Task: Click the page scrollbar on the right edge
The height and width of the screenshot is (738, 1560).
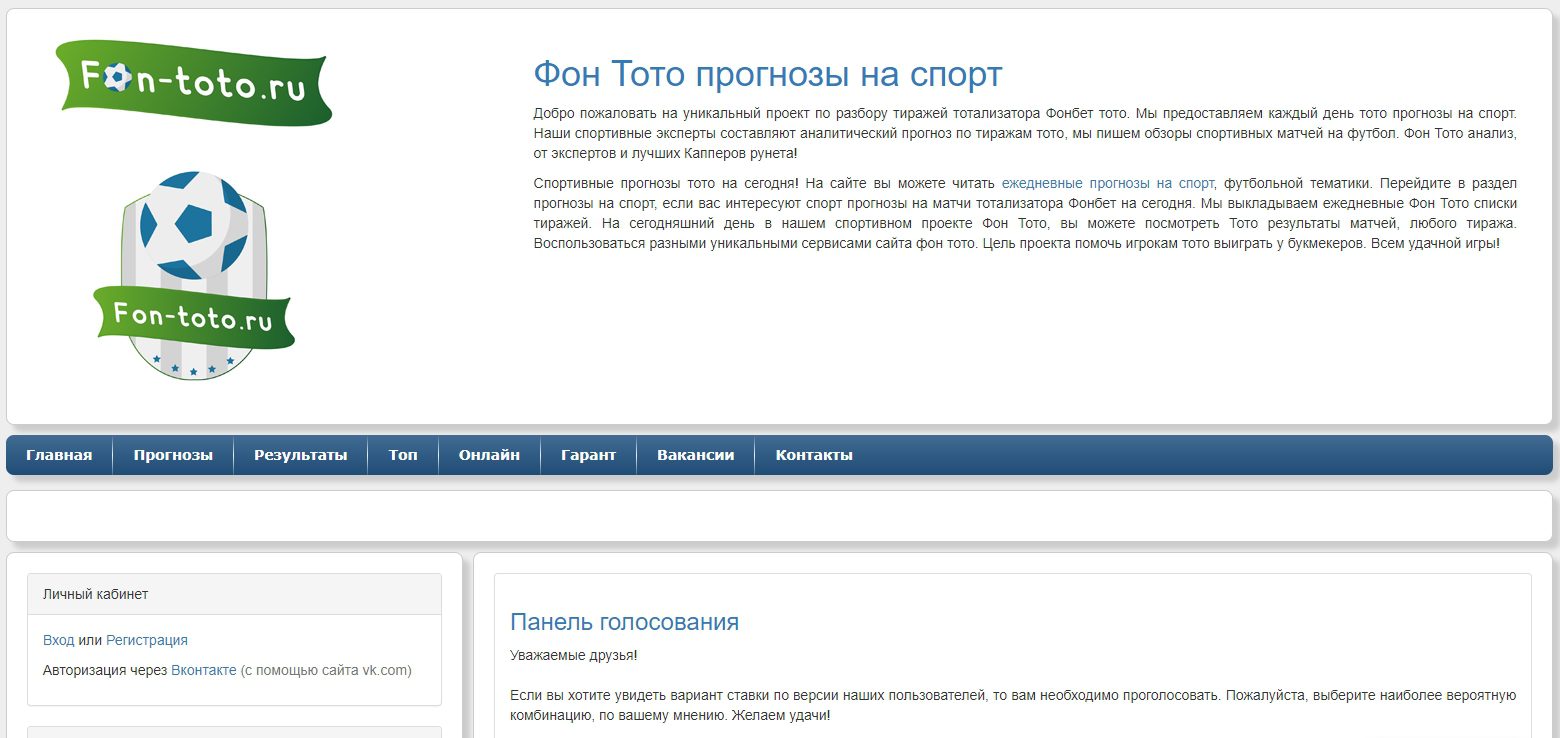Action: (x=1554, y=369)
